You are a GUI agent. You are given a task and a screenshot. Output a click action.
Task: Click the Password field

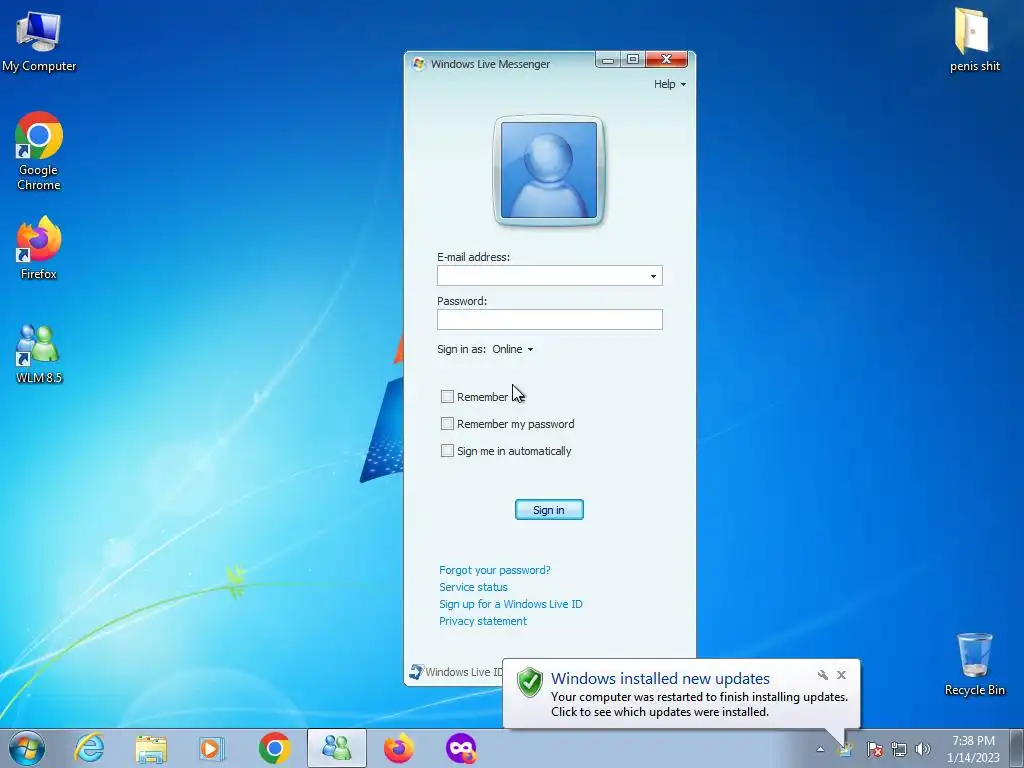tap(550, 319)
